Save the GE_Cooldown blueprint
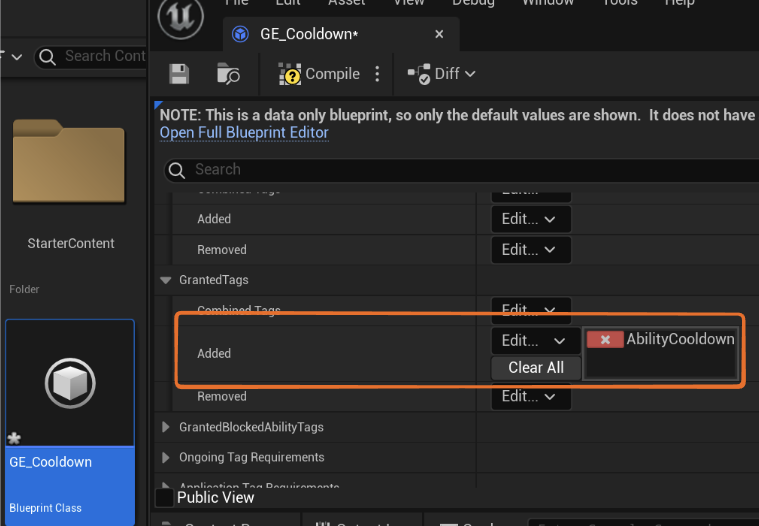This screenshot has height=526, width=759. pos(179,74)
